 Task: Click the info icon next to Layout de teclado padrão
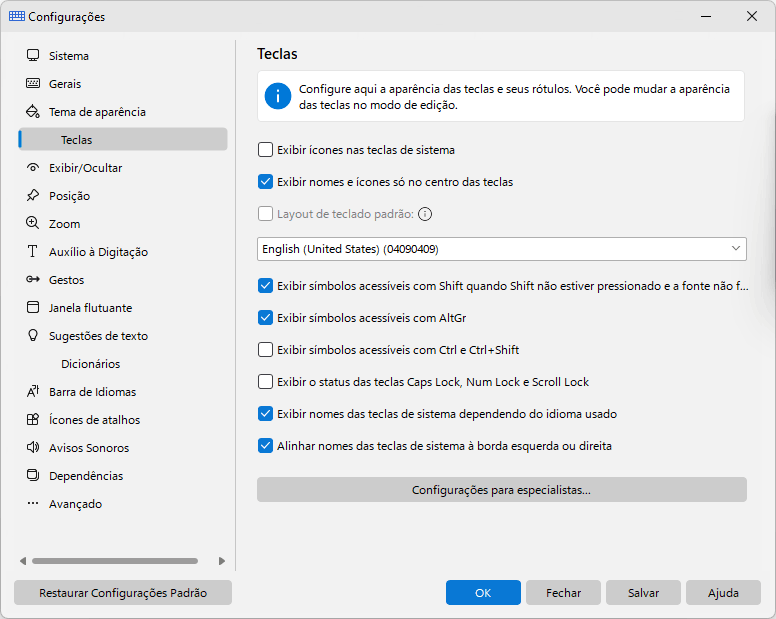click(425, 214)
